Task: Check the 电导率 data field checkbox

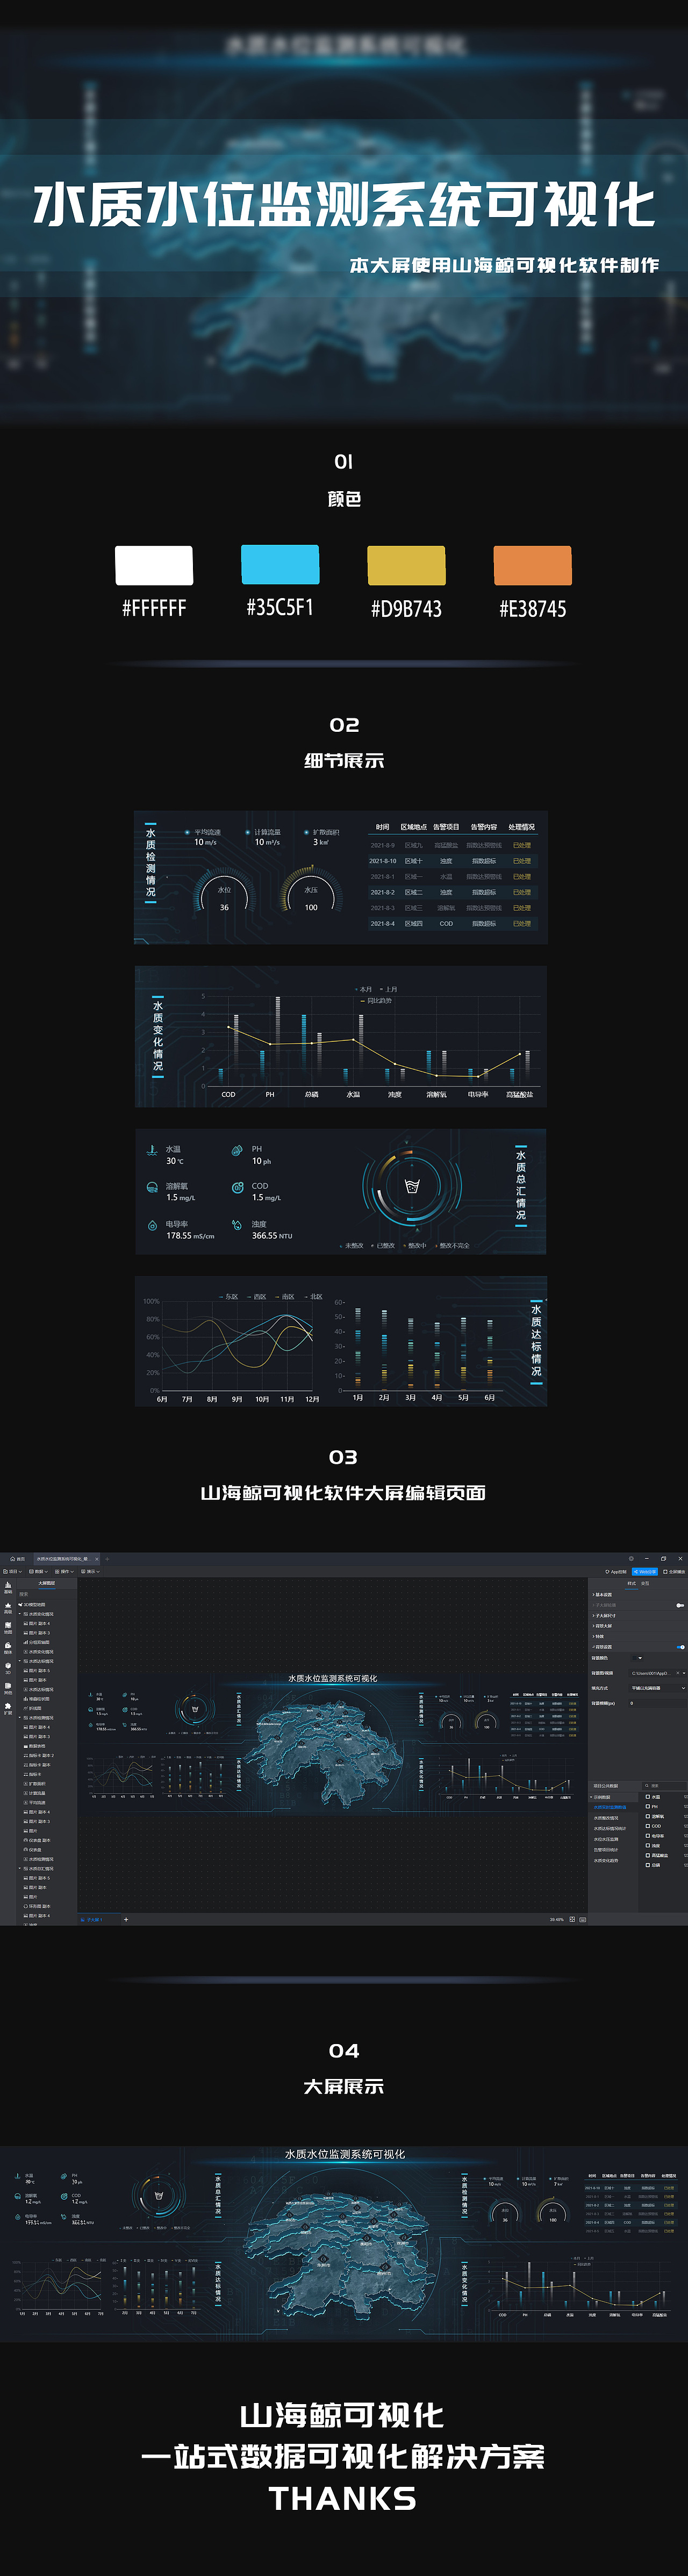Action: point(648,1836)
